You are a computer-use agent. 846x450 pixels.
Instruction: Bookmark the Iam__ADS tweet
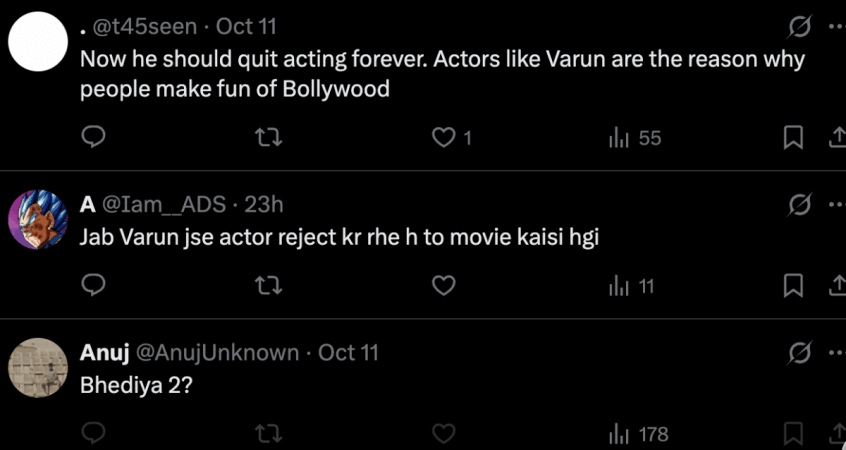pos(793,286)
